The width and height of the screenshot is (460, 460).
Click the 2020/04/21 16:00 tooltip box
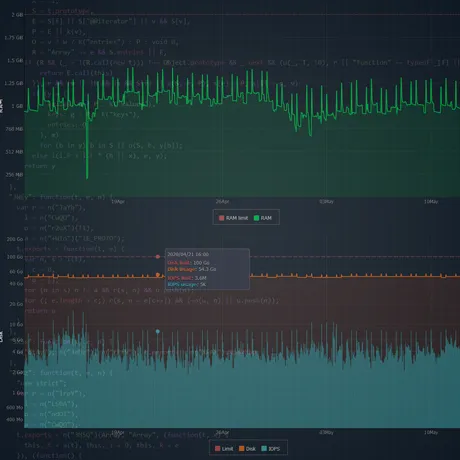click(207, 269)
